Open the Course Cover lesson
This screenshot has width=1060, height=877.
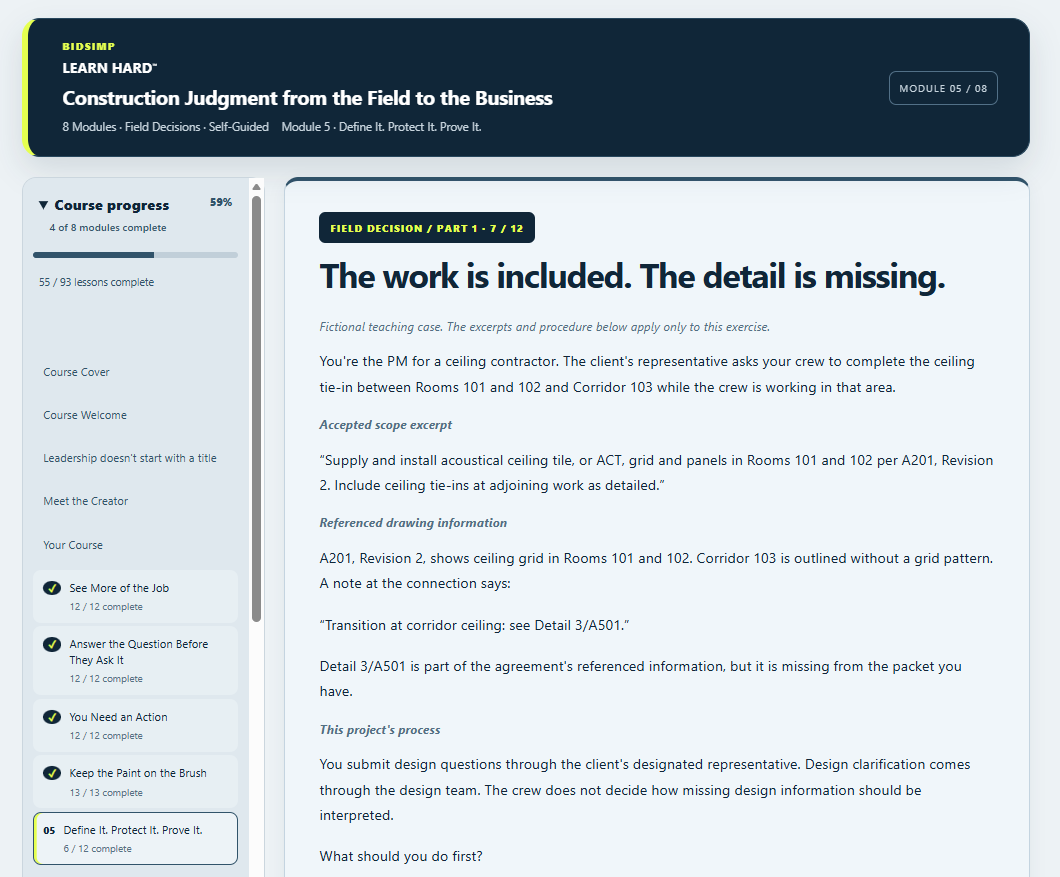coord(76,372)
